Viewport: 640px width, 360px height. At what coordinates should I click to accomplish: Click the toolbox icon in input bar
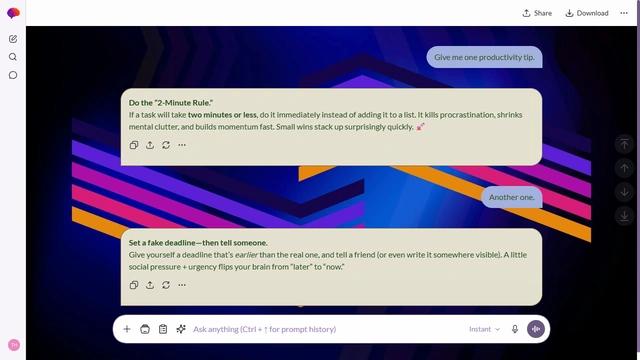pyautogui.click(x=145, y=329)
